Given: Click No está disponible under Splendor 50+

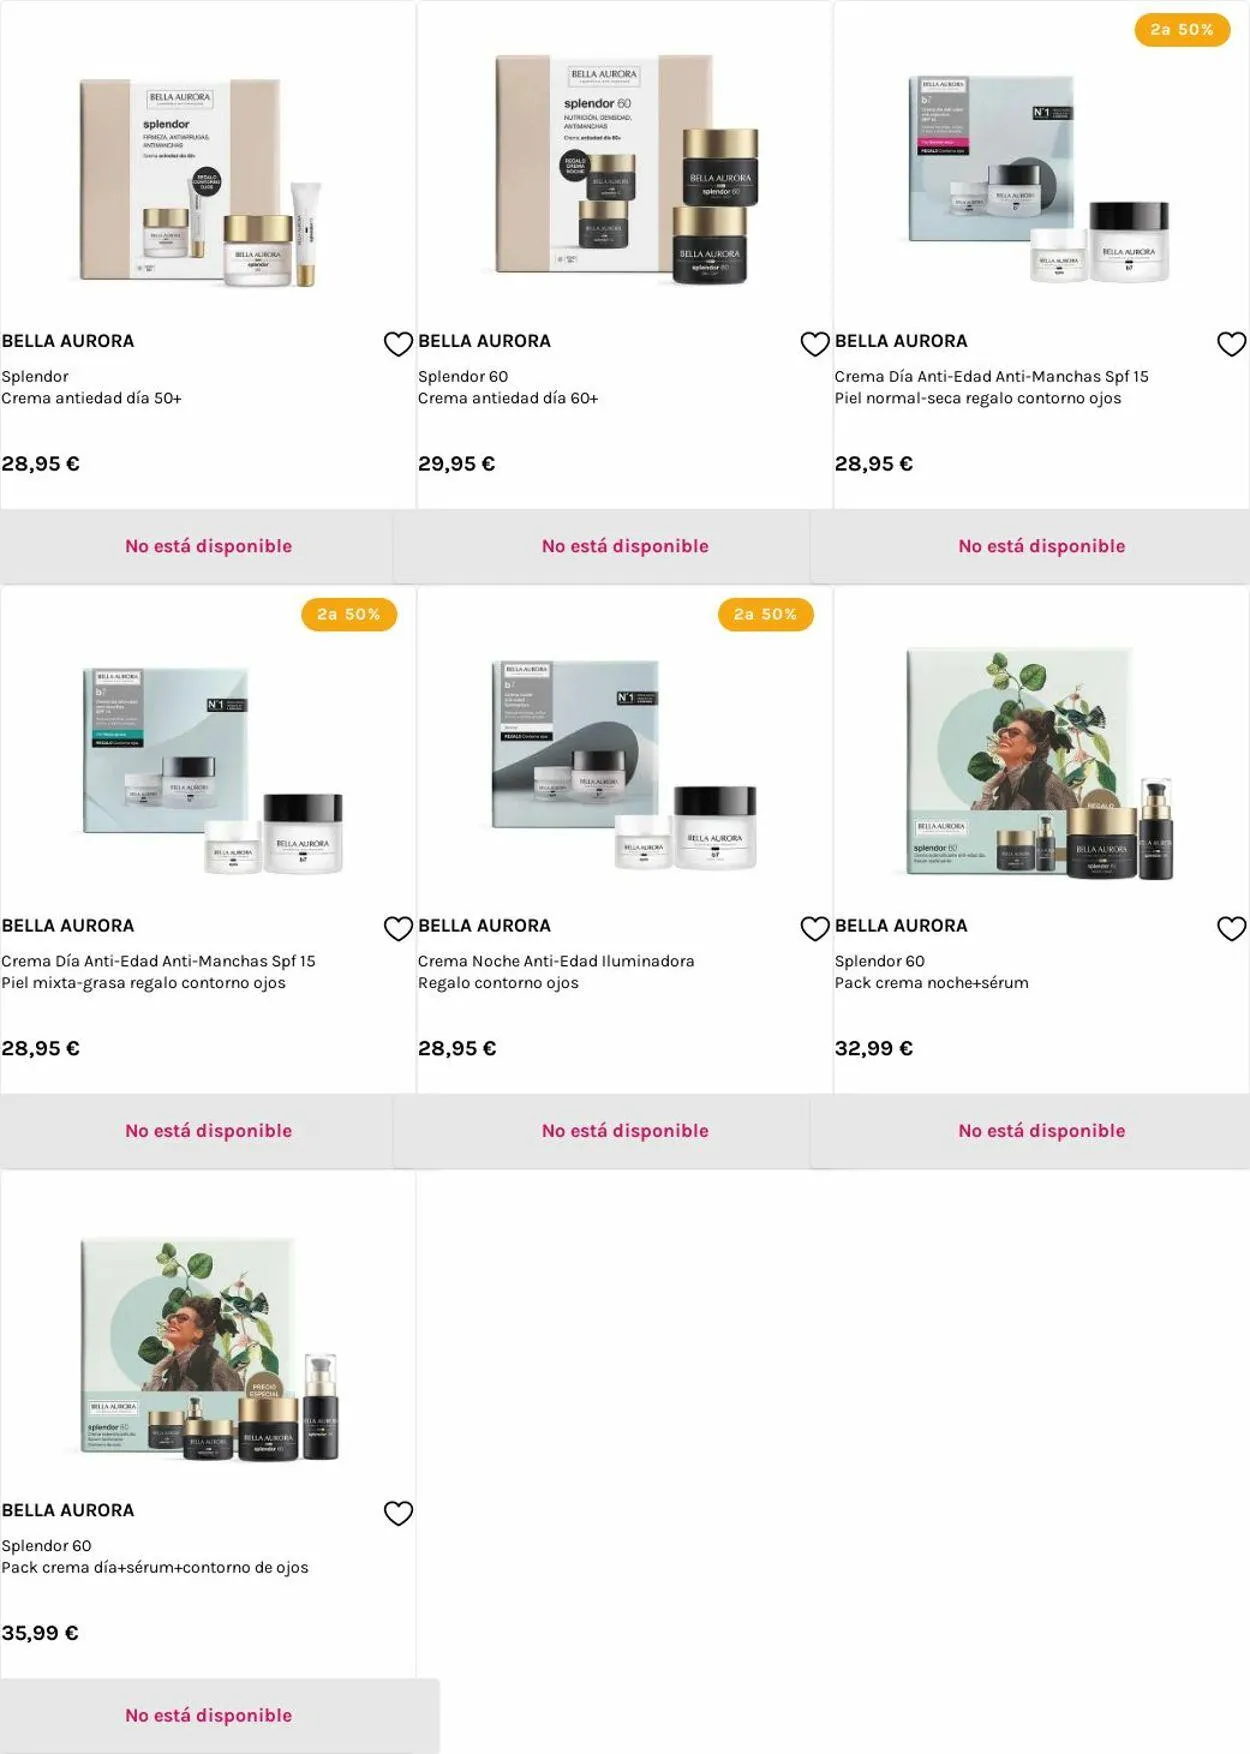Looking at the screenshot, I should coord(208,546).
